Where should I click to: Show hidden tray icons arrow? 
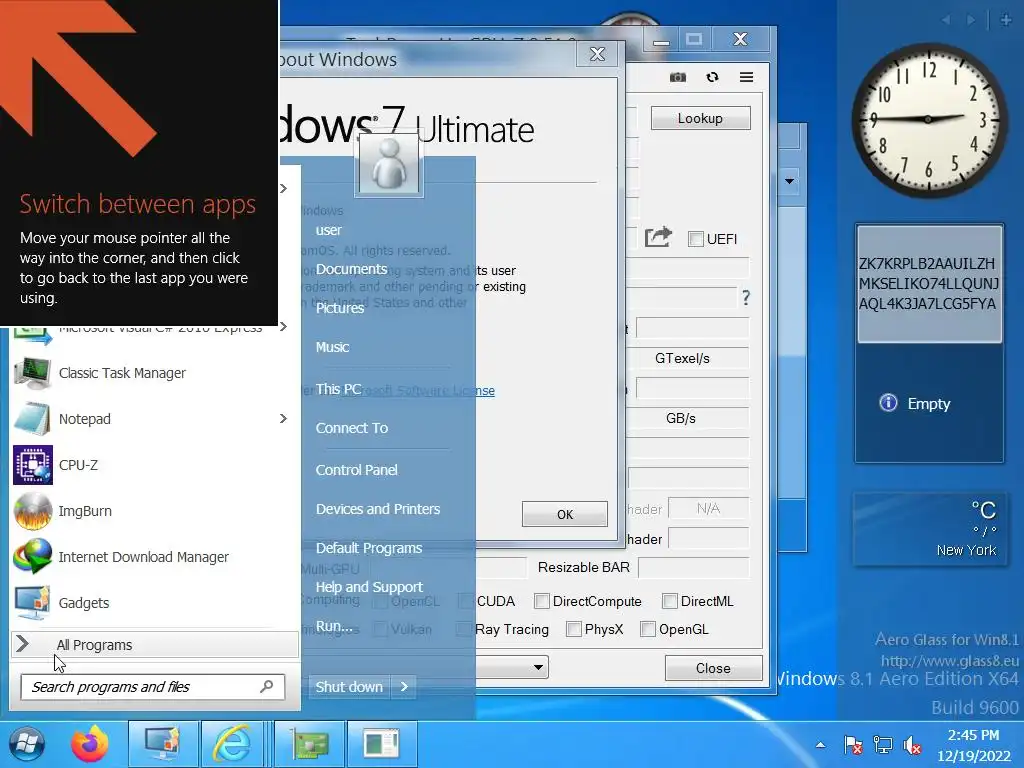click(x=820, y=745)
